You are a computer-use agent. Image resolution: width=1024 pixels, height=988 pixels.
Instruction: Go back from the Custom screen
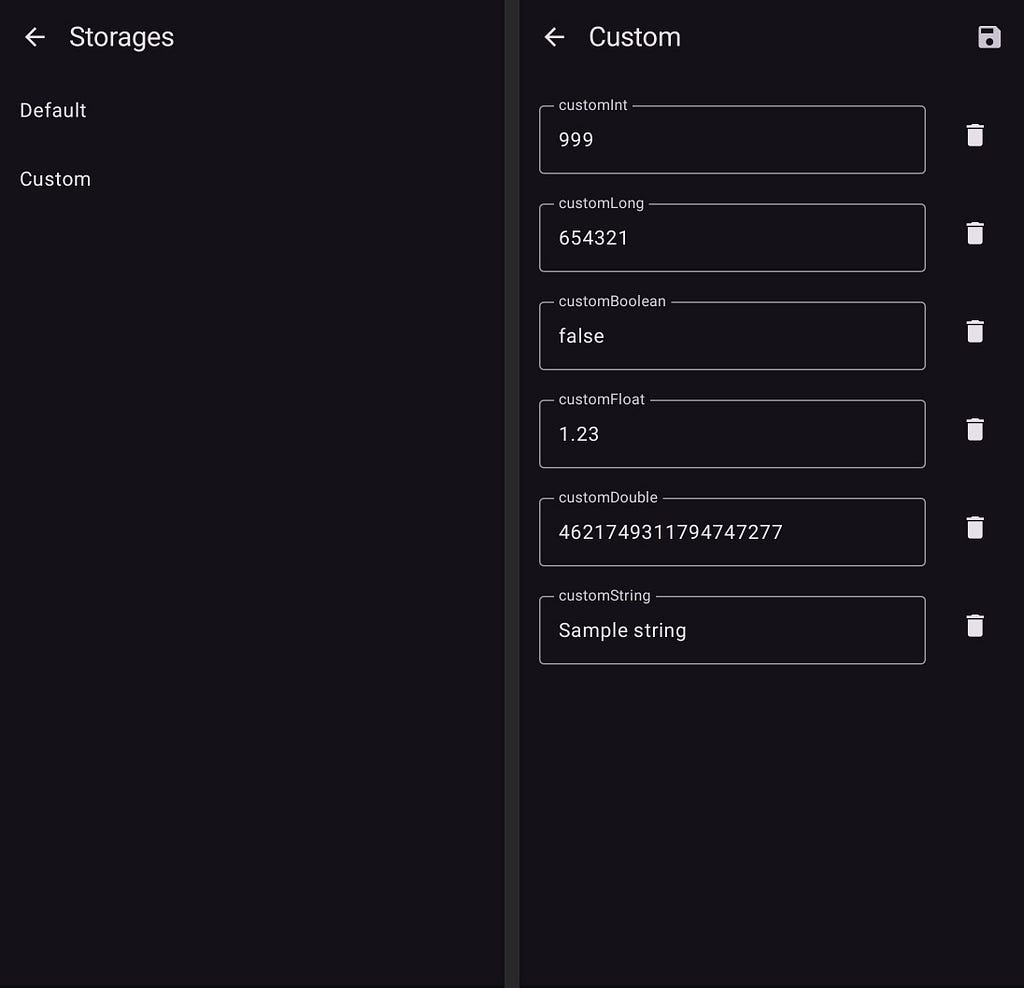(x=554, y=37)
